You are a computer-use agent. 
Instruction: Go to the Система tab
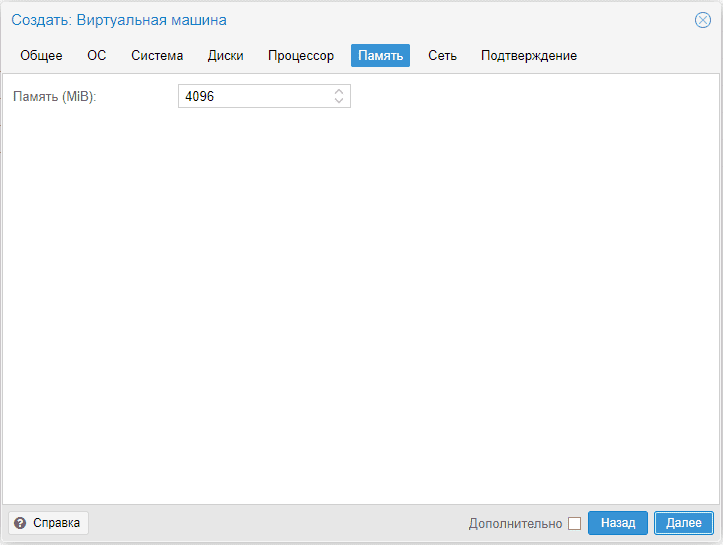tap(157, 56)
